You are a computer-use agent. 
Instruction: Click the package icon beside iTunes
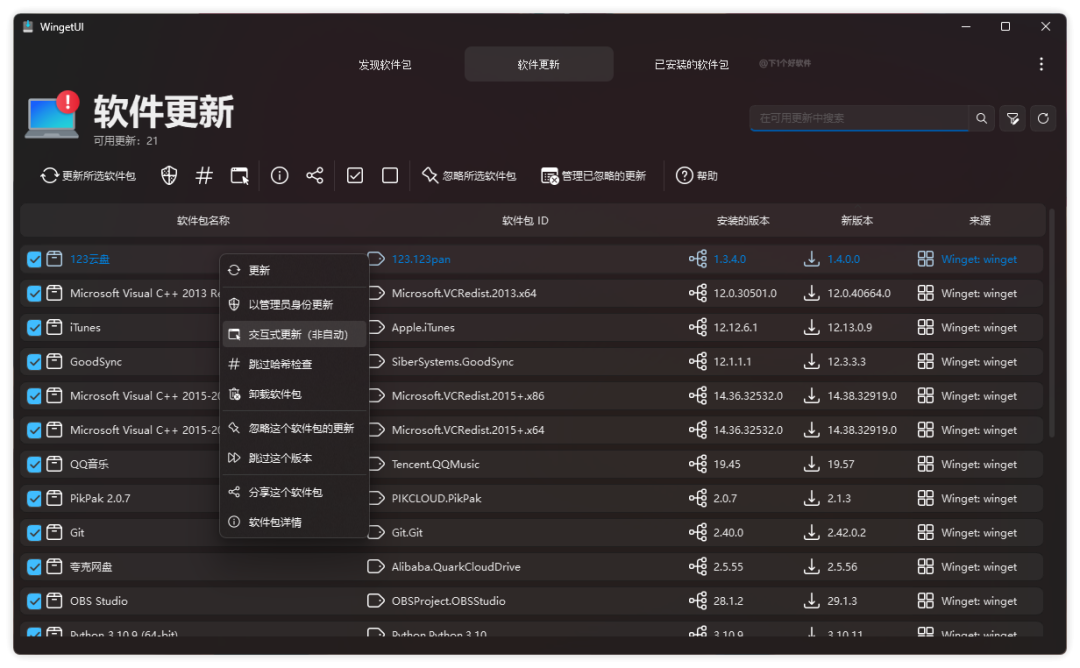(54, 327)
